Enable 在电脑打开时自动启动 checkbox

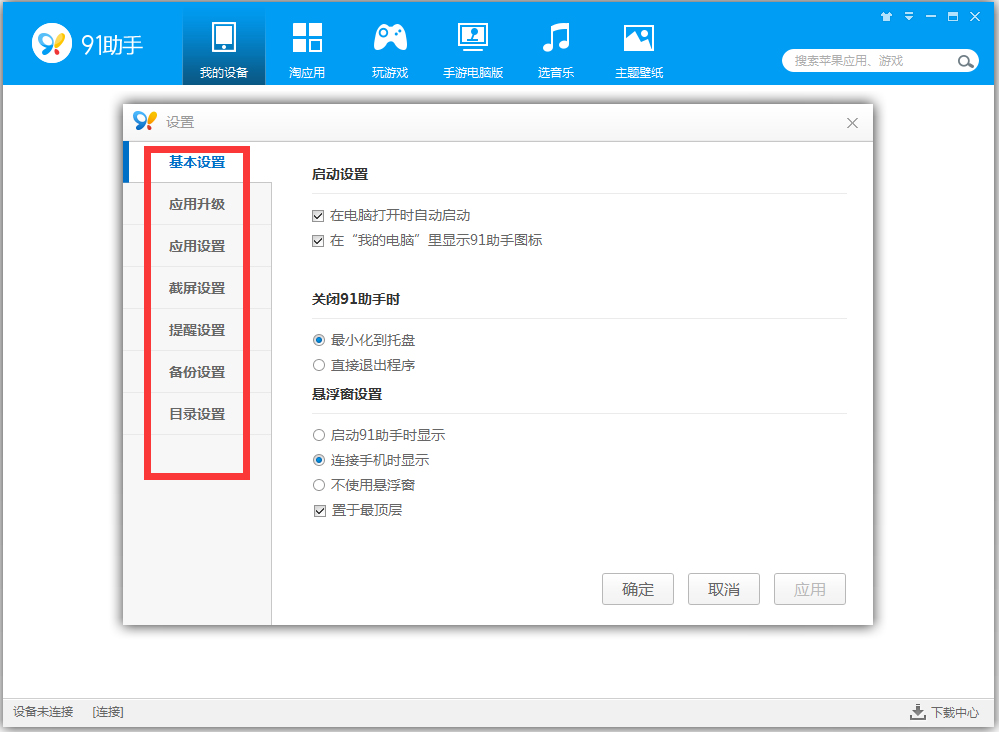coord(317,214)
